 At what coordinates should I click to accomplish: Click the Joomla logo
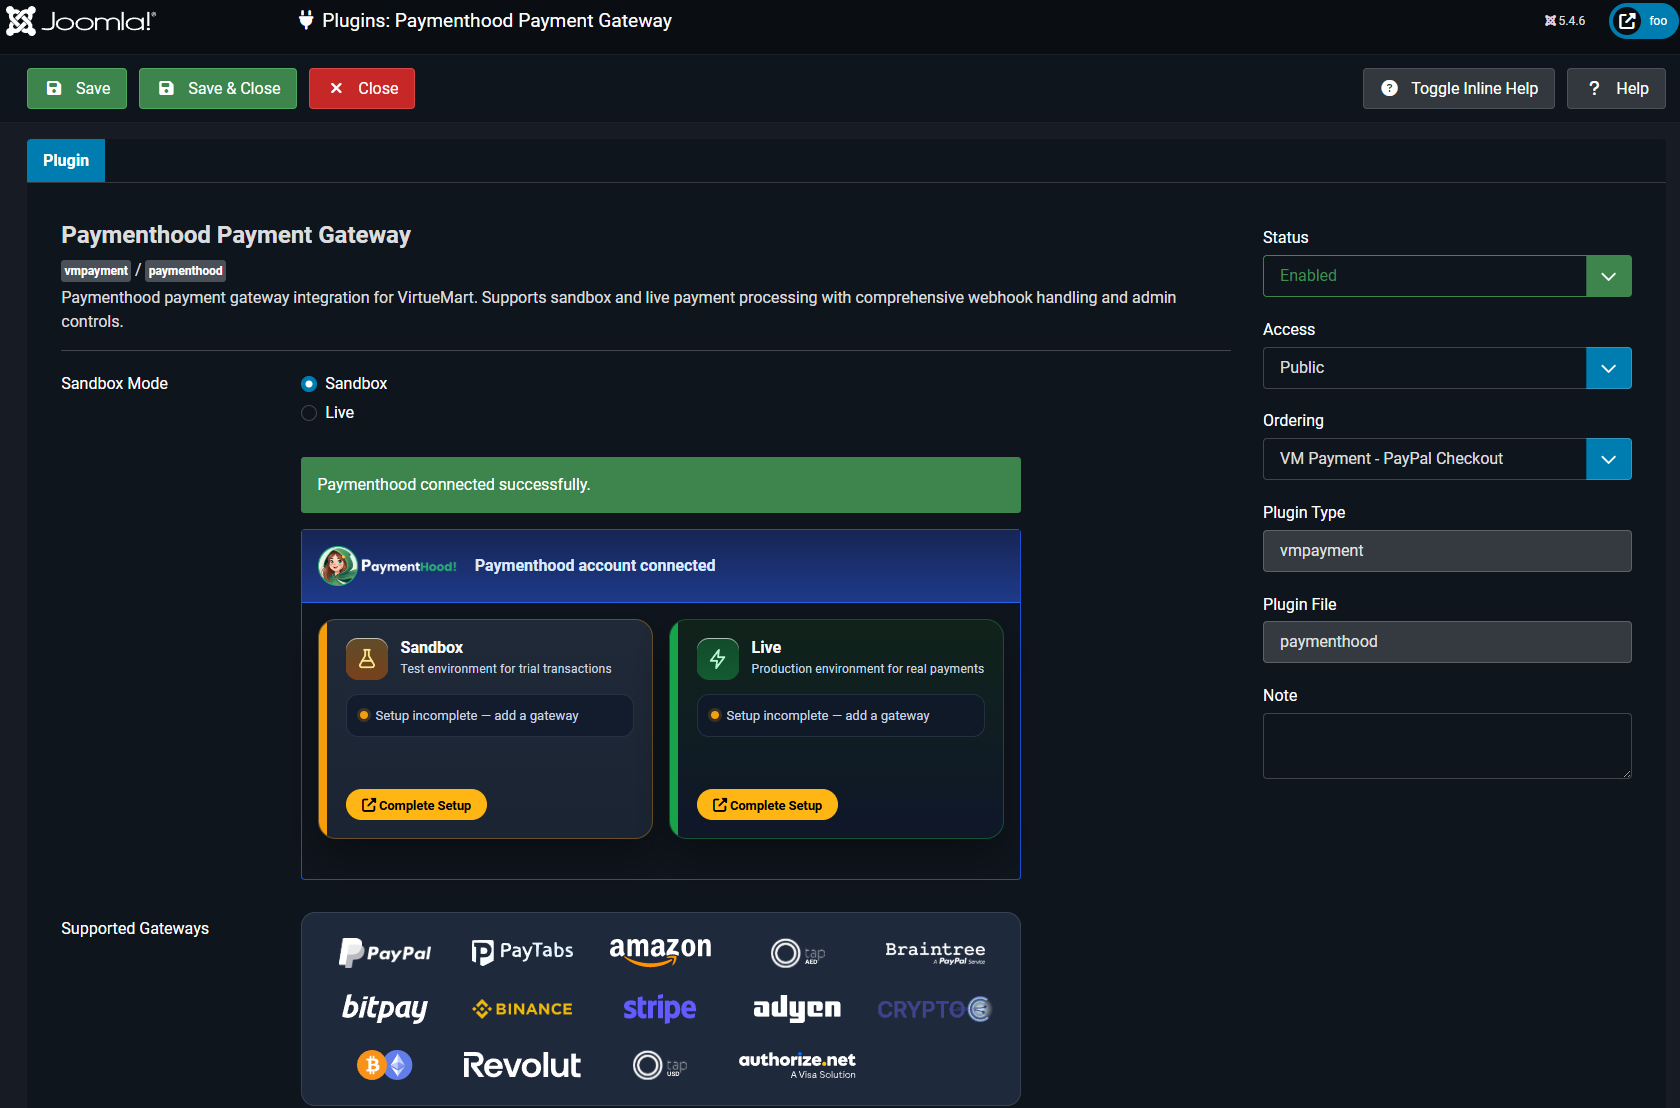[x=81, y=21]
